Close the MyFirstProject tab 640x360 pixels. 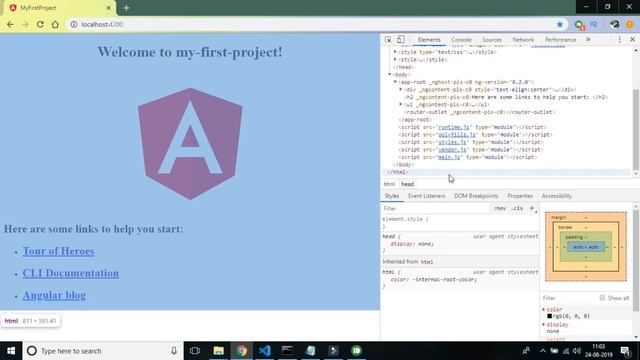pos(109,8)
